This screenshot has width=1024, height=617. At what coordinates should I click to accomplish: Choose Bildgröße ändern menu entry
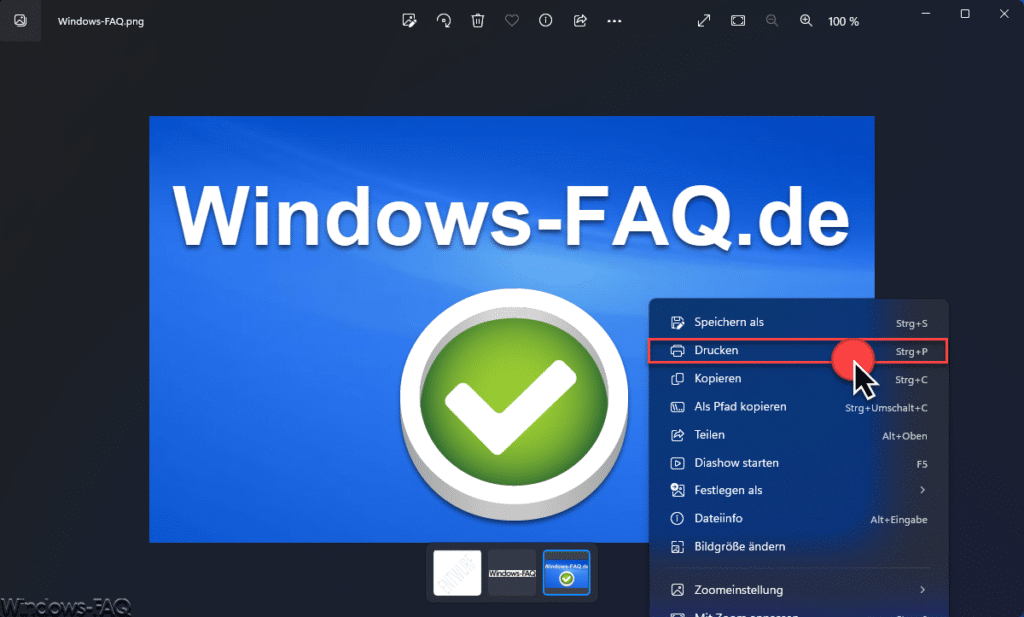(x=799, y=546)
